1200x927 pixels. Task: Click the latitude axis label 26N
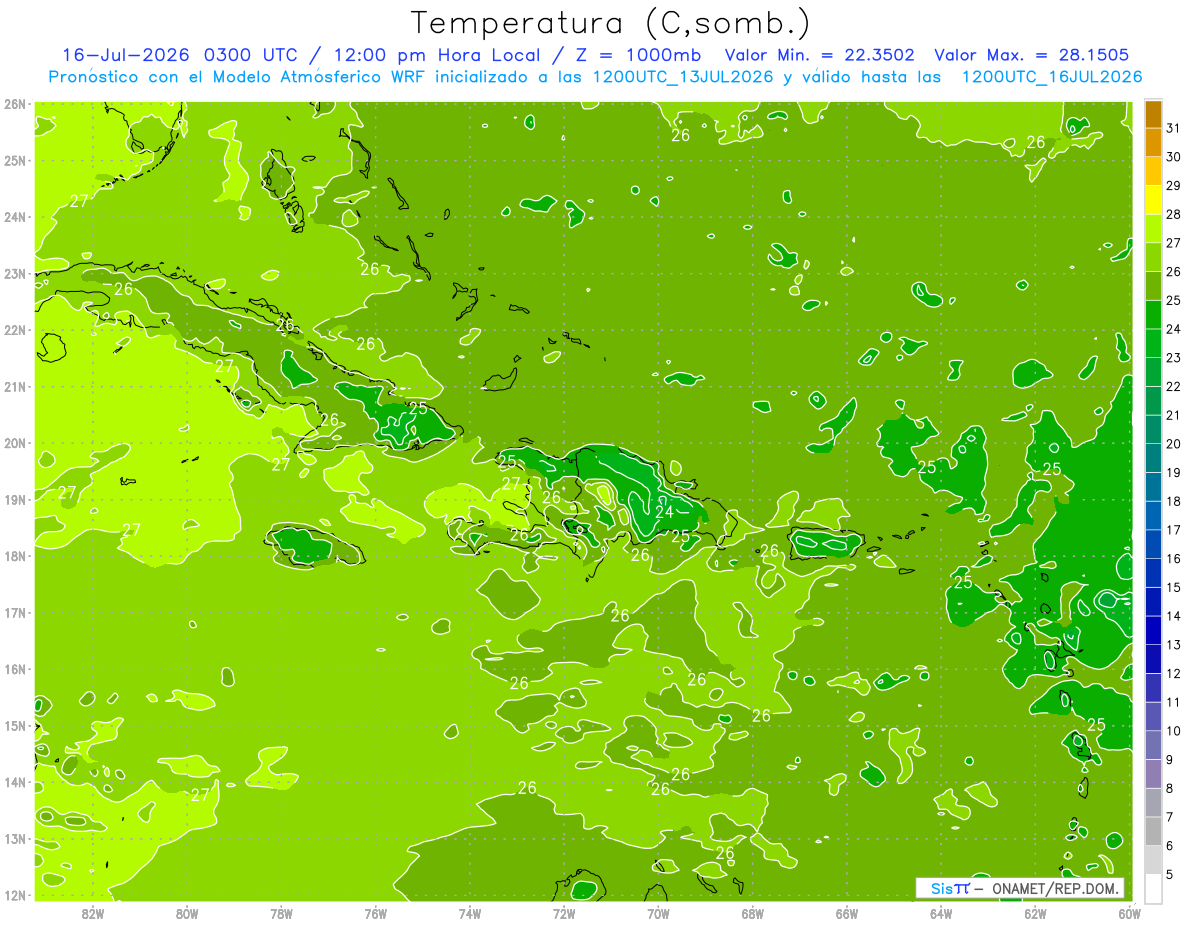click(x=14, y=104)
